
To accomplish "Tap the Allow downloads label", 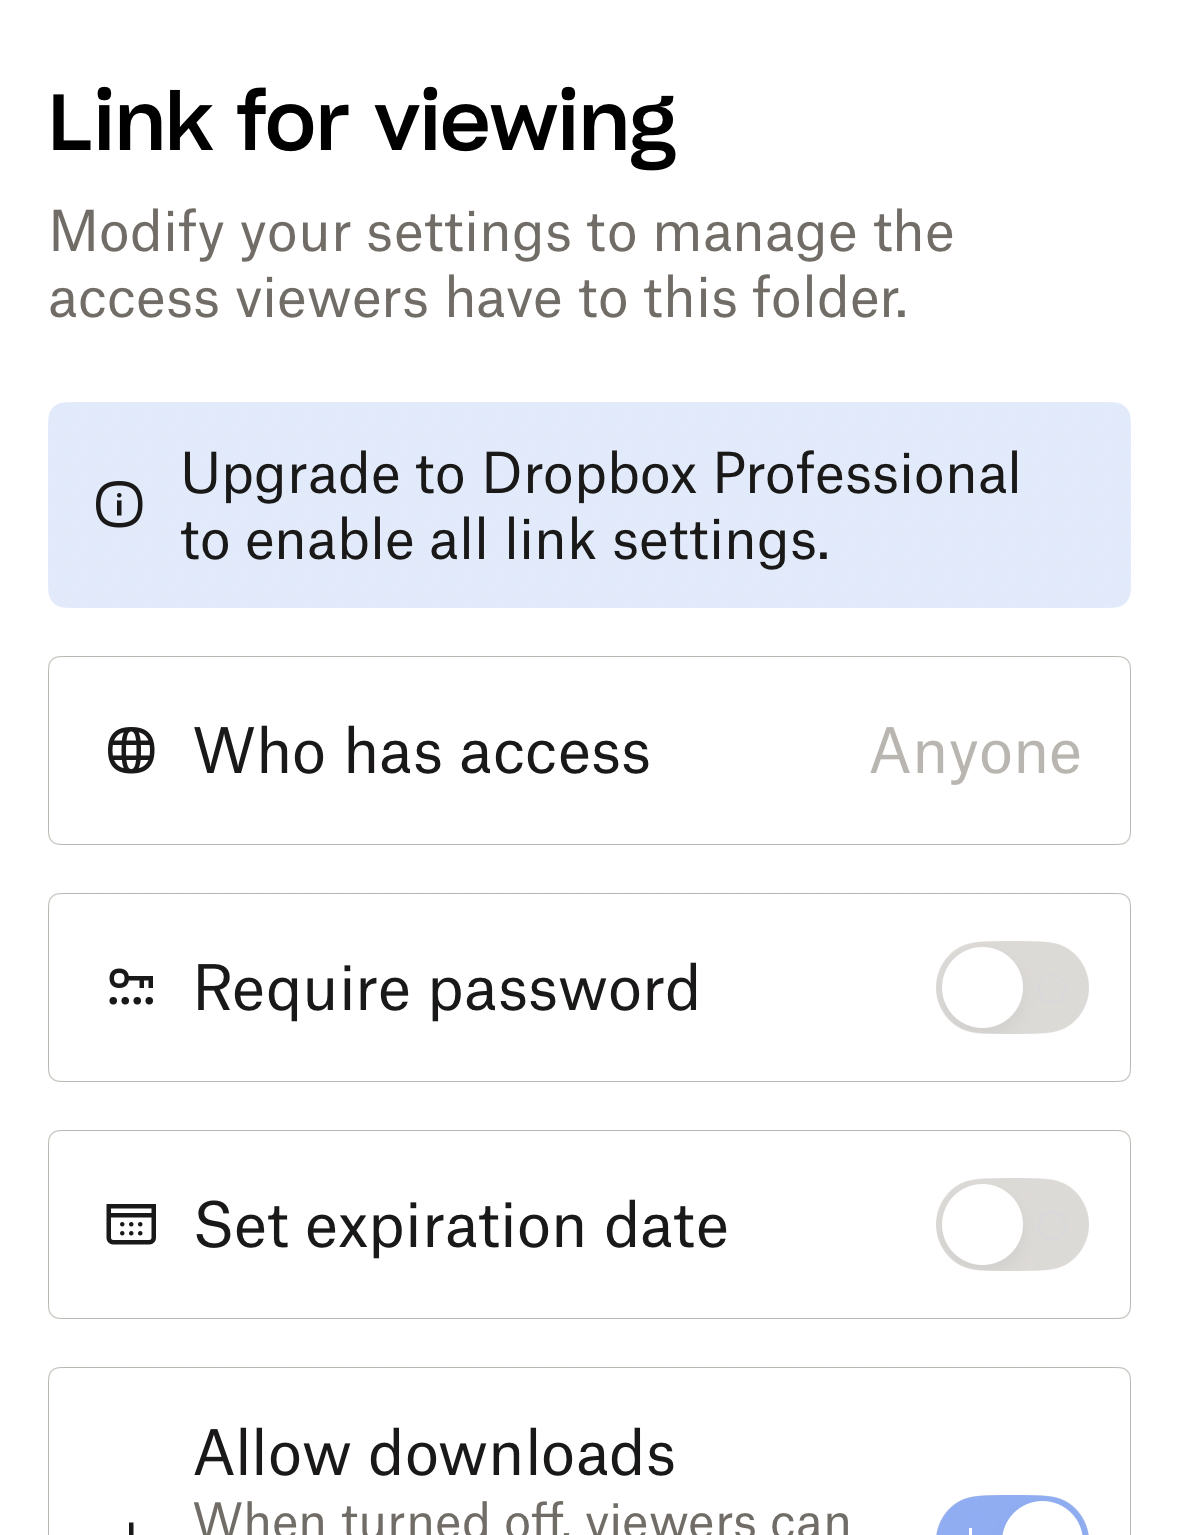I will [435, 1453].
